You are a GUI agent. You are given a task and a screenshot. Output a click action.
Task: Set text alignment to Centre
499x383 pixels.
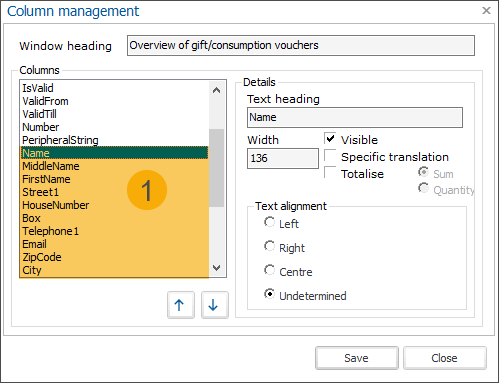click(269, 270)
